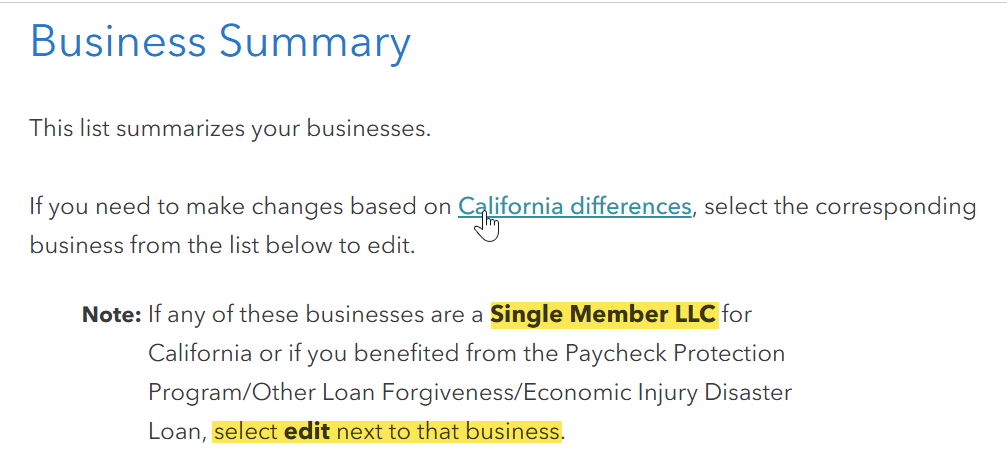
Task: Click the "Economic Injury Disaster" text
Action: [x=682, y=393]
